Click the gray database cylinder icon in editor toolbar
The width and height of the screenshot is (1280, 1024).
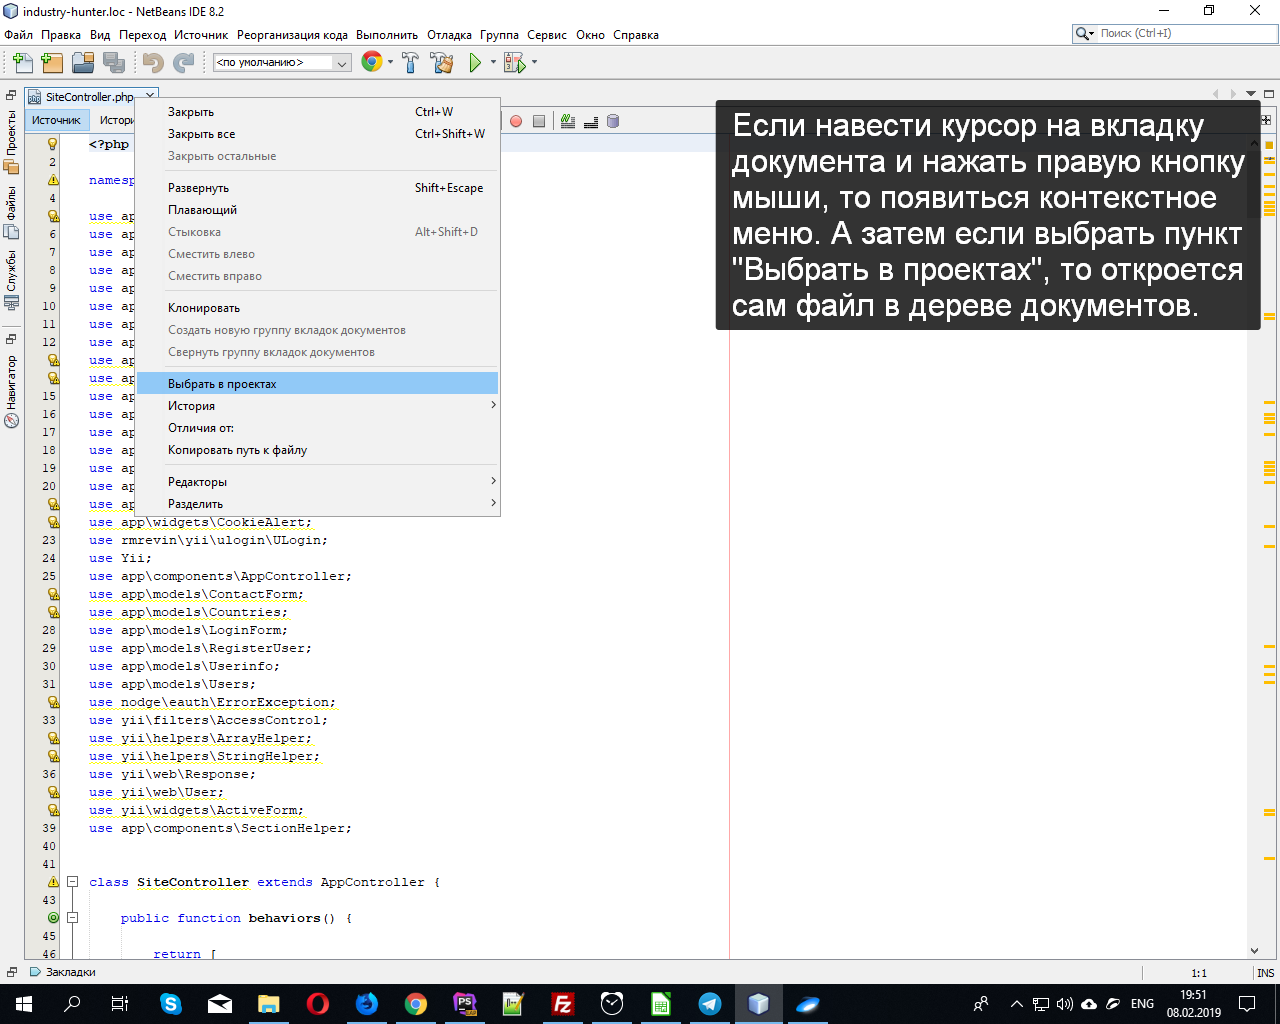pos(613,121)
